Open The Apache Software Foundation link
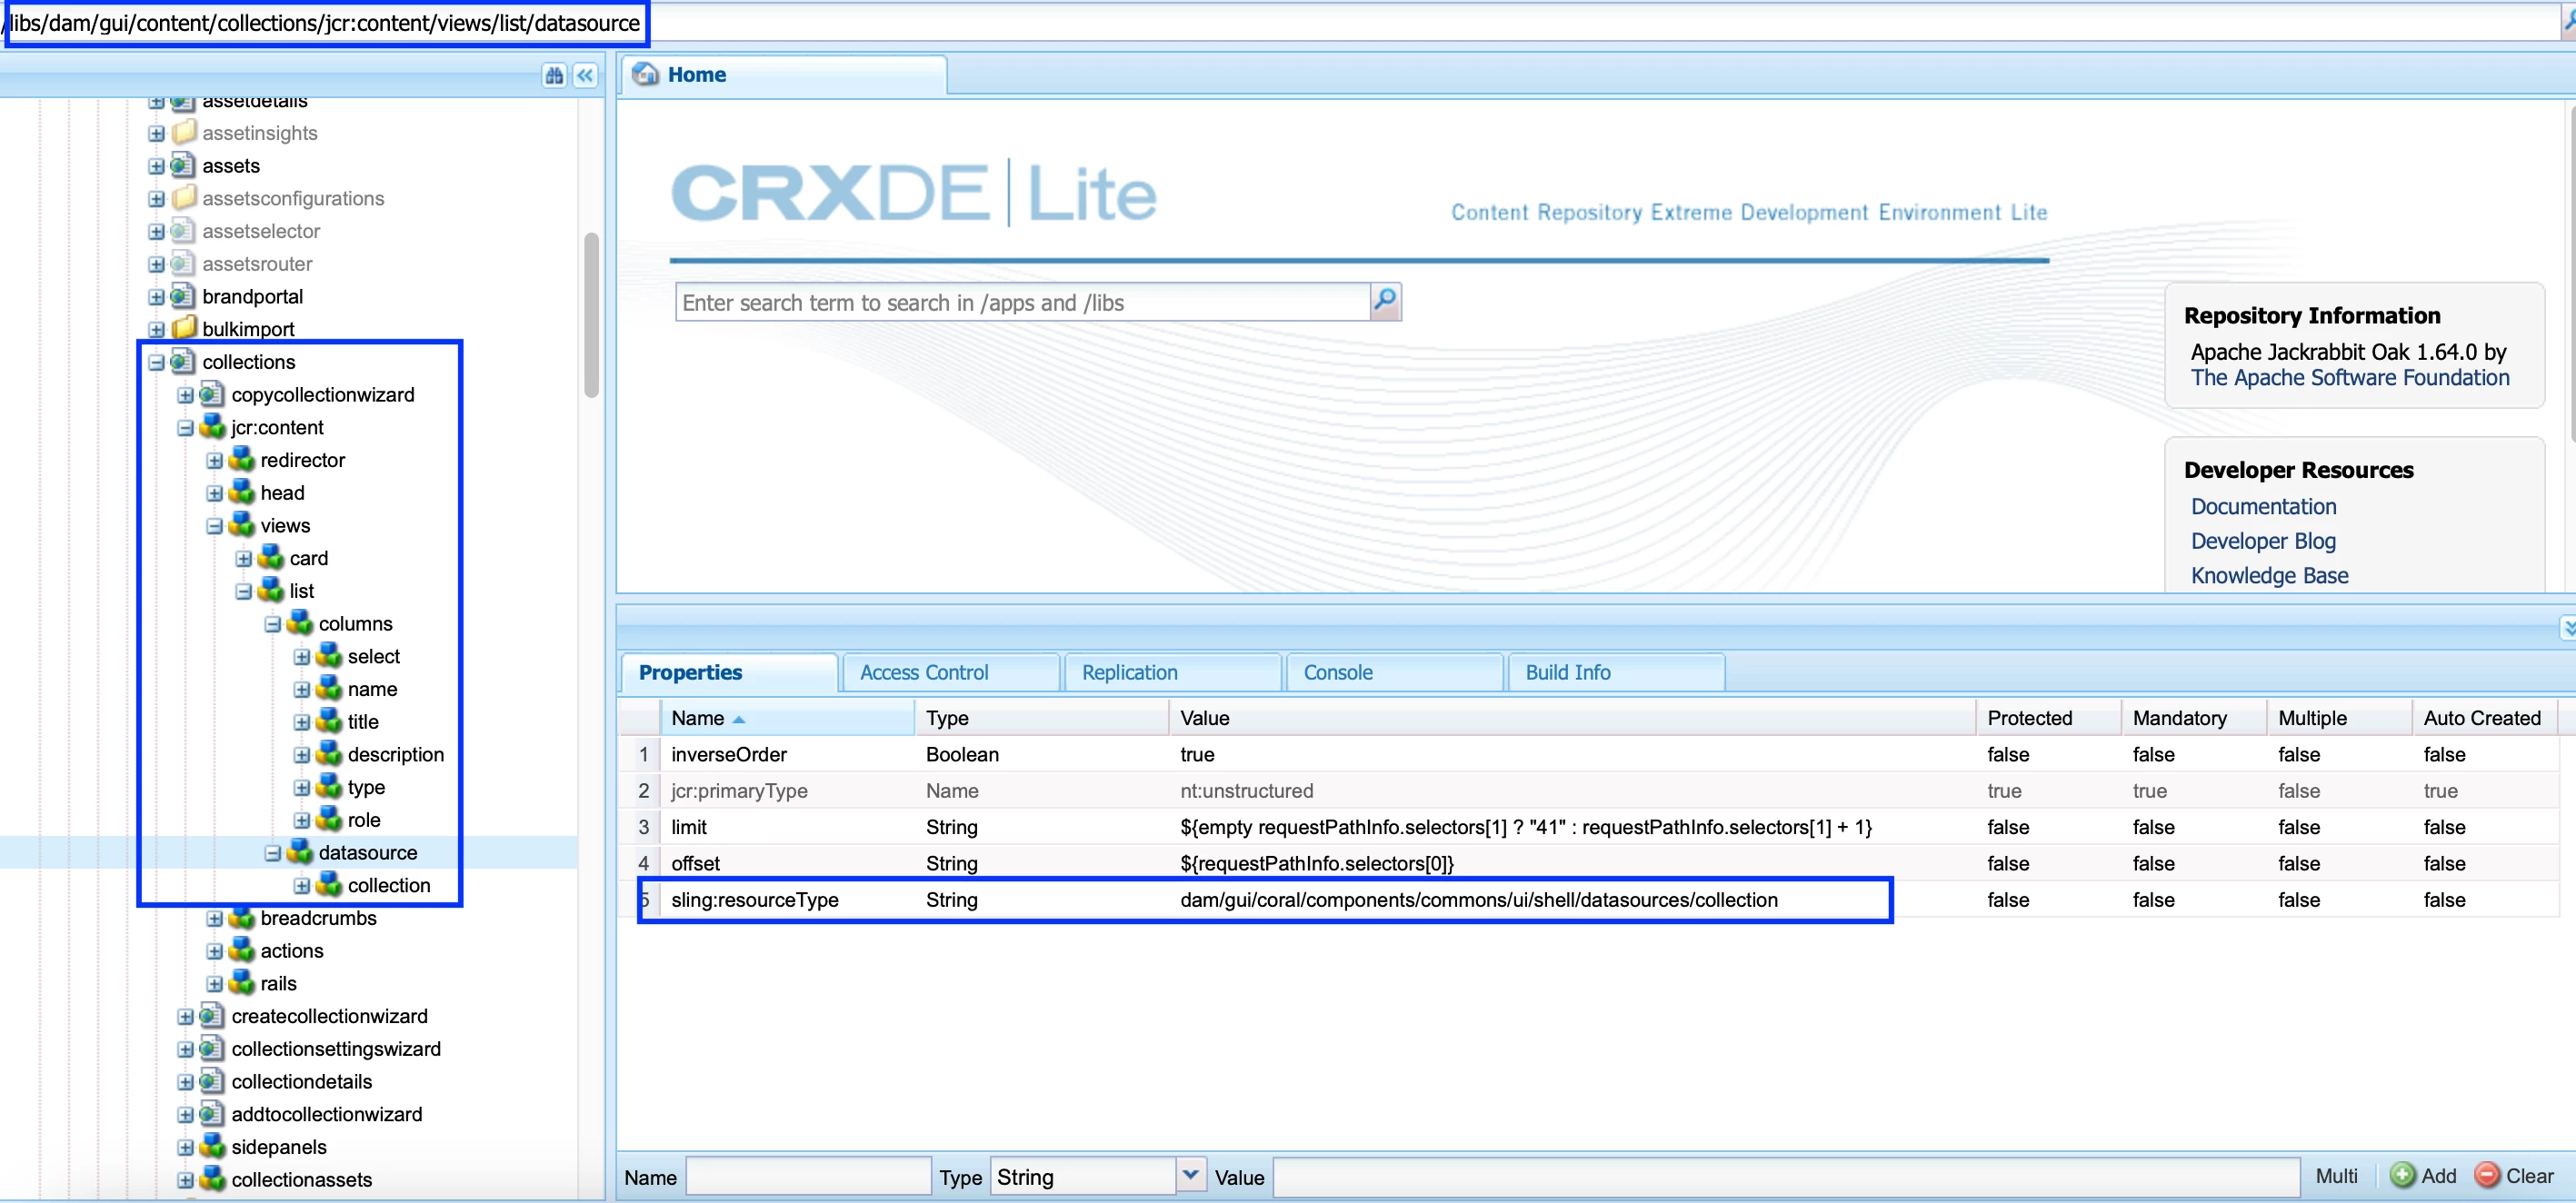The height and width of the screenshot is (1203, 2576). (x=2349, y=377)
